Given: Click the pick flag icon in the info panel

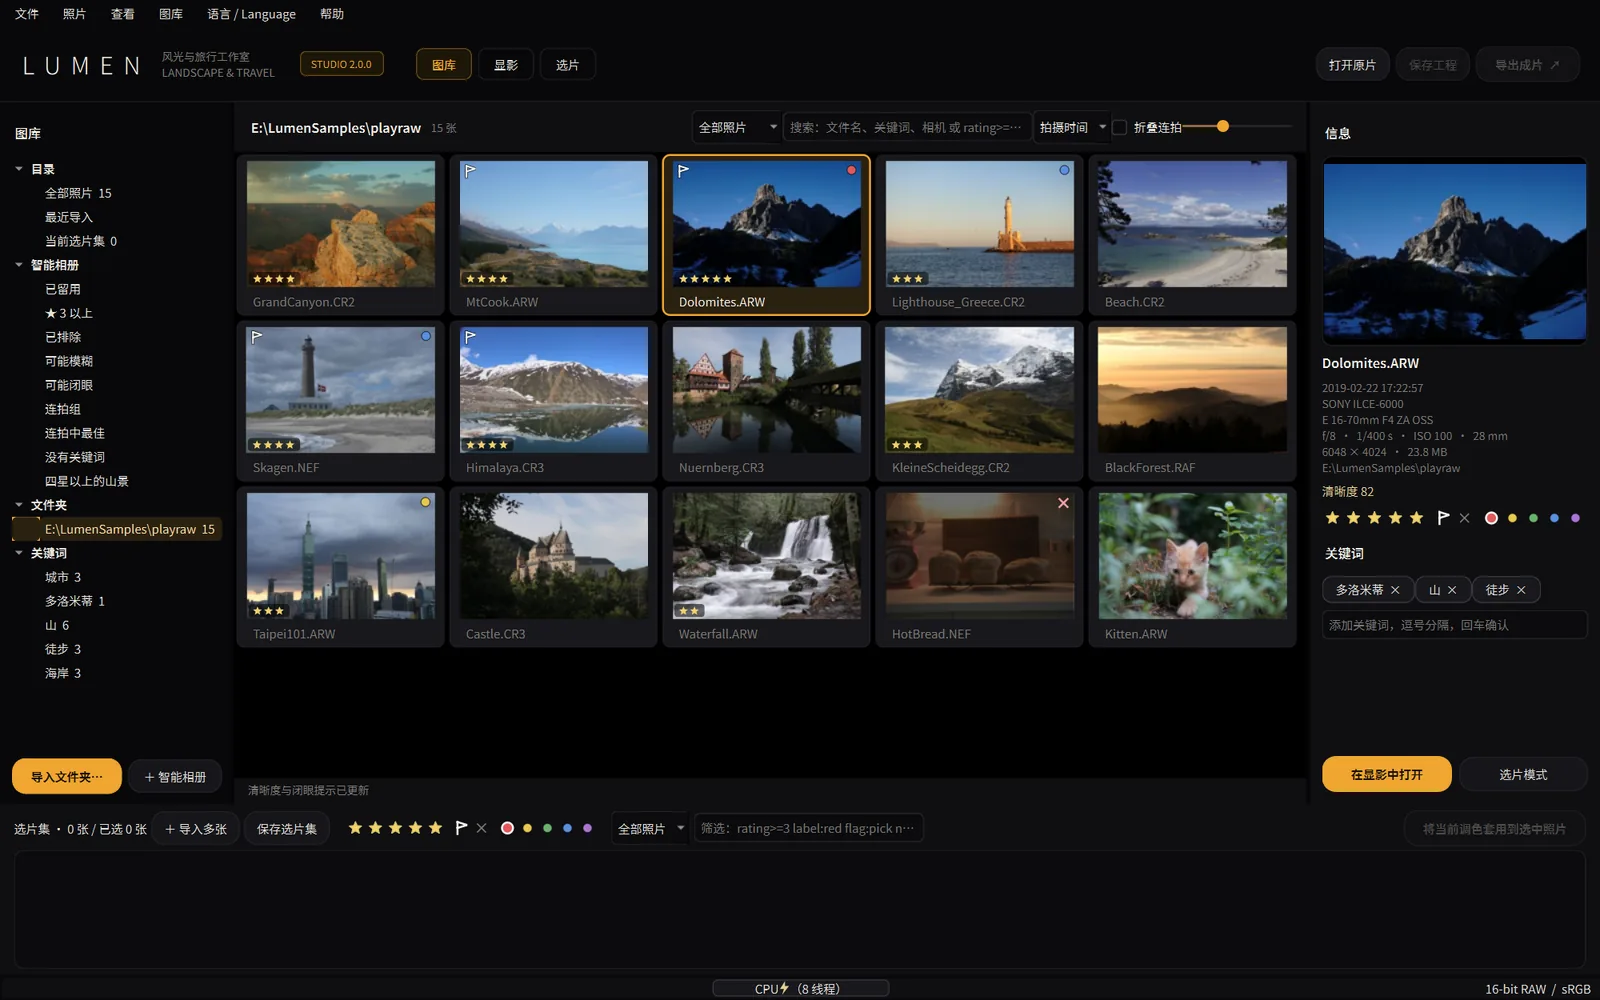Looking at the screenshot, I should coord(1443,517).
